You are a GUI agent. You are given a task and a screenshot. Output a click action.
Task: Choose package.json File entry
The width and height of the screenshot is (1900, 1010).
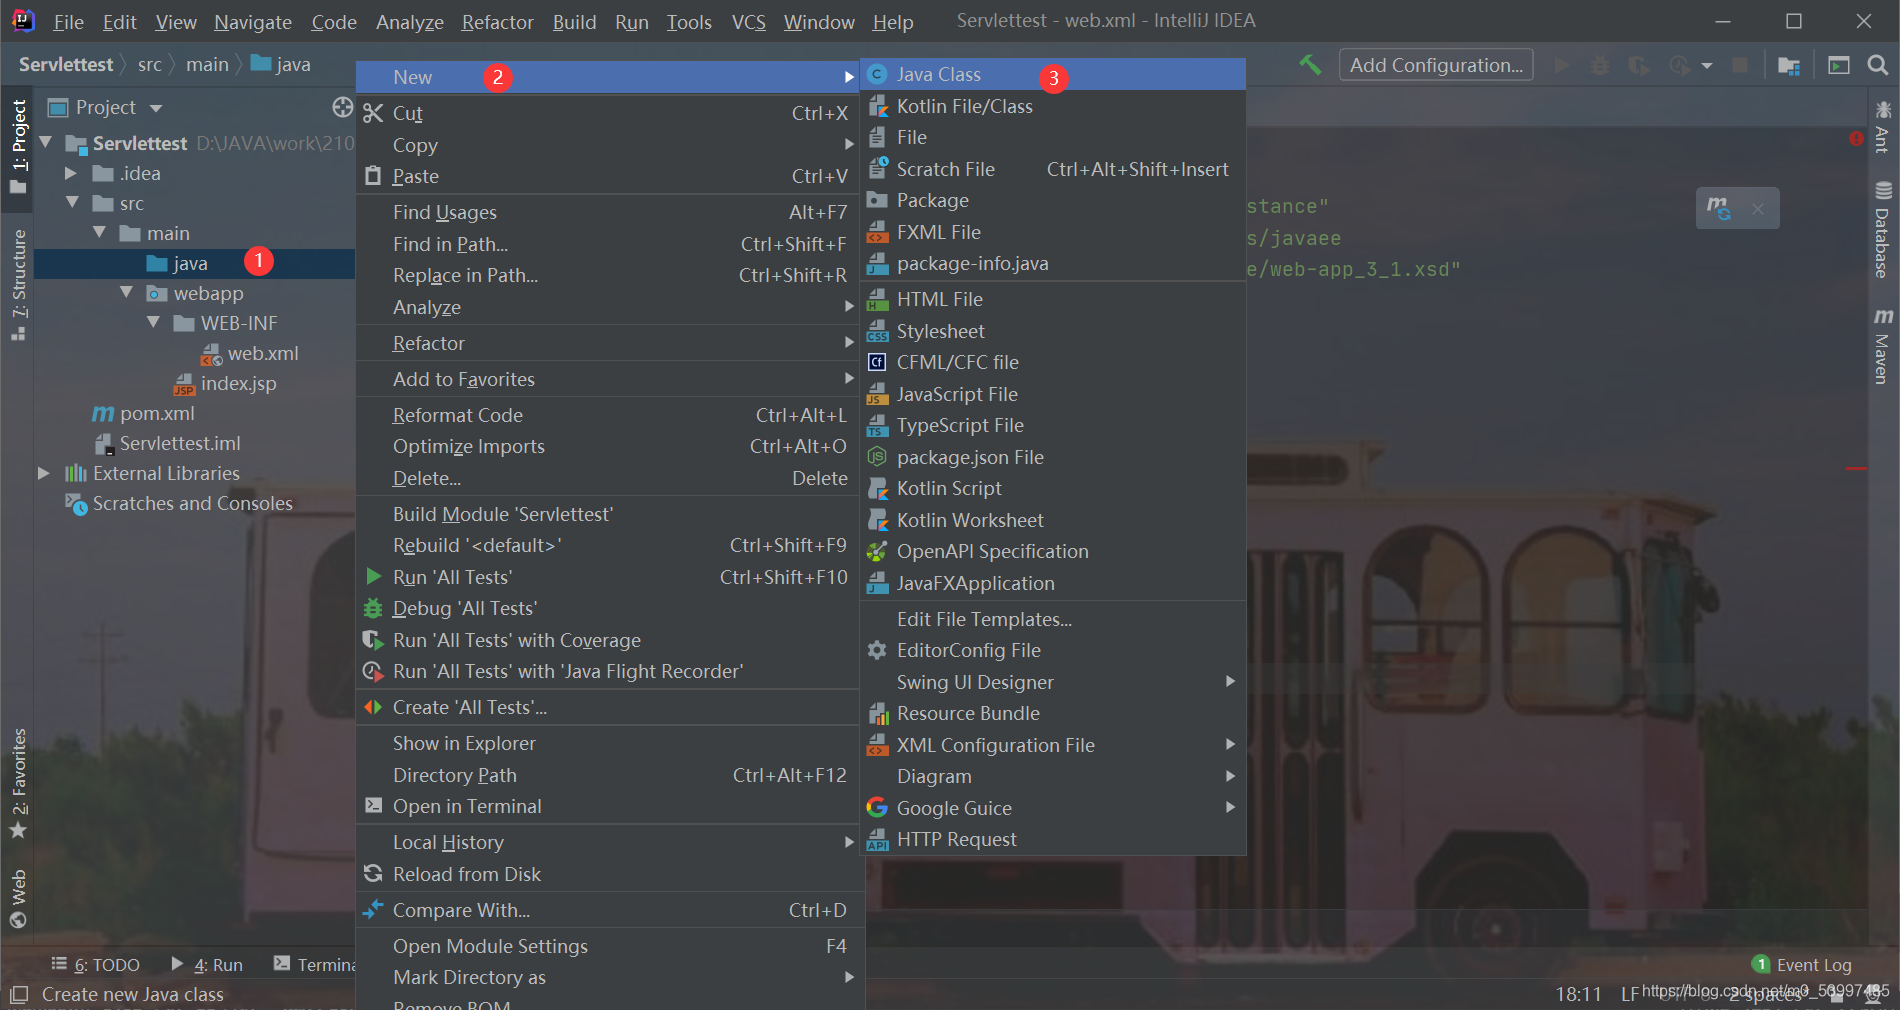tap(1053, 457)
